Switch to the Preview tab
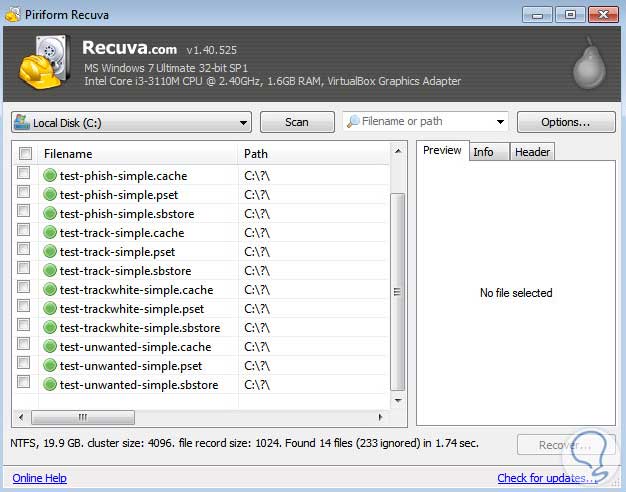 [442, 151]
